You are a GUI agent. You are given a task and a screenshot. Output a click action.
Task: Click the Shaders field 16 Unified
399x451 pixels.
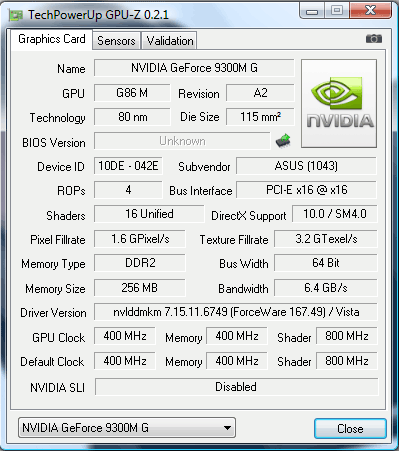point(149,214)
